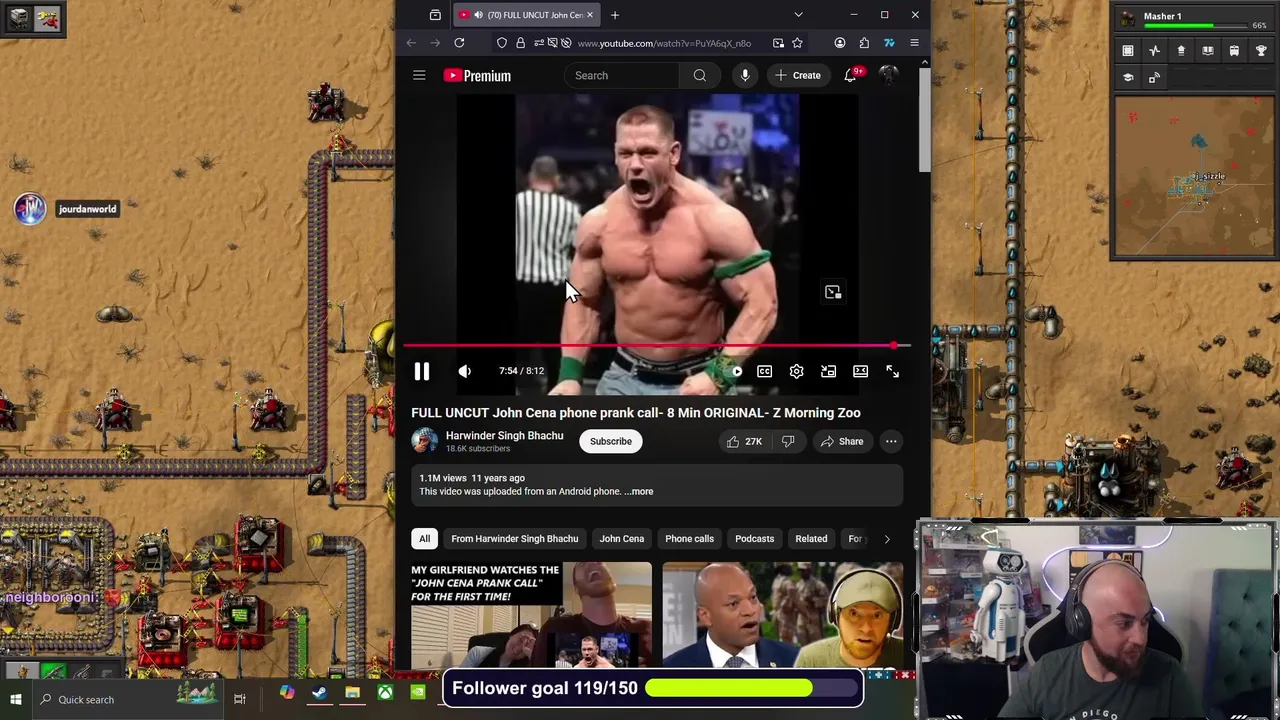Image resolution: width=1280 pixels, height=720 pixels.
Task: Select the Phone calls chip
Action: click(x=689, y=539)
